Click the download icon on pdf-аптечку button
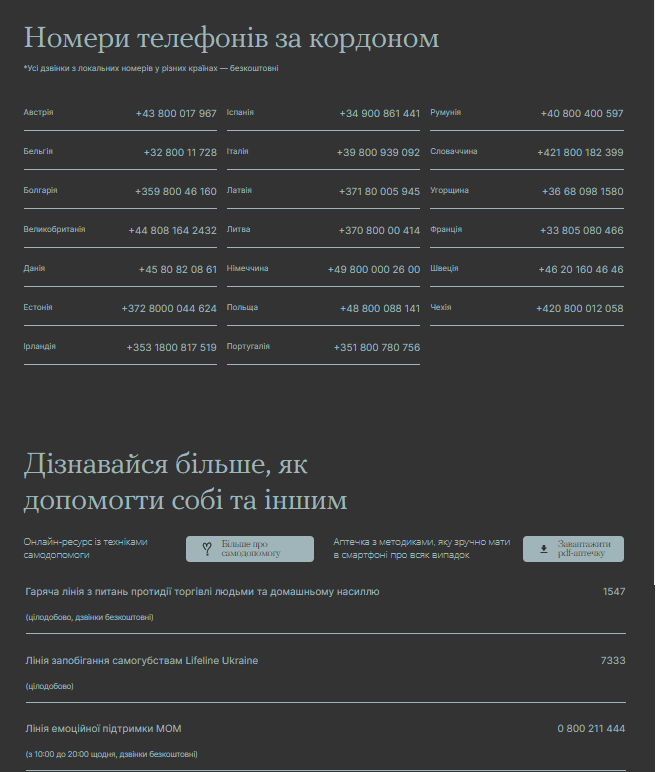The height and width of the screenshot is (772, 656). click(543, 549)
